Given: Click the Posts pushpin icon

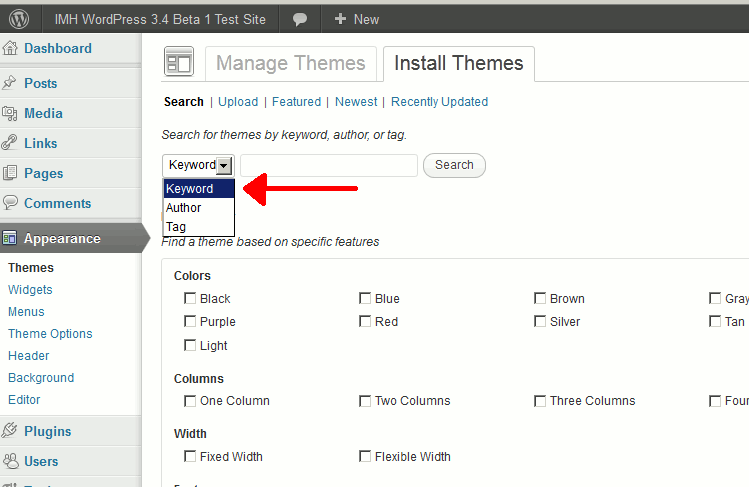Looking at the screenshot, I should (9, 83).
